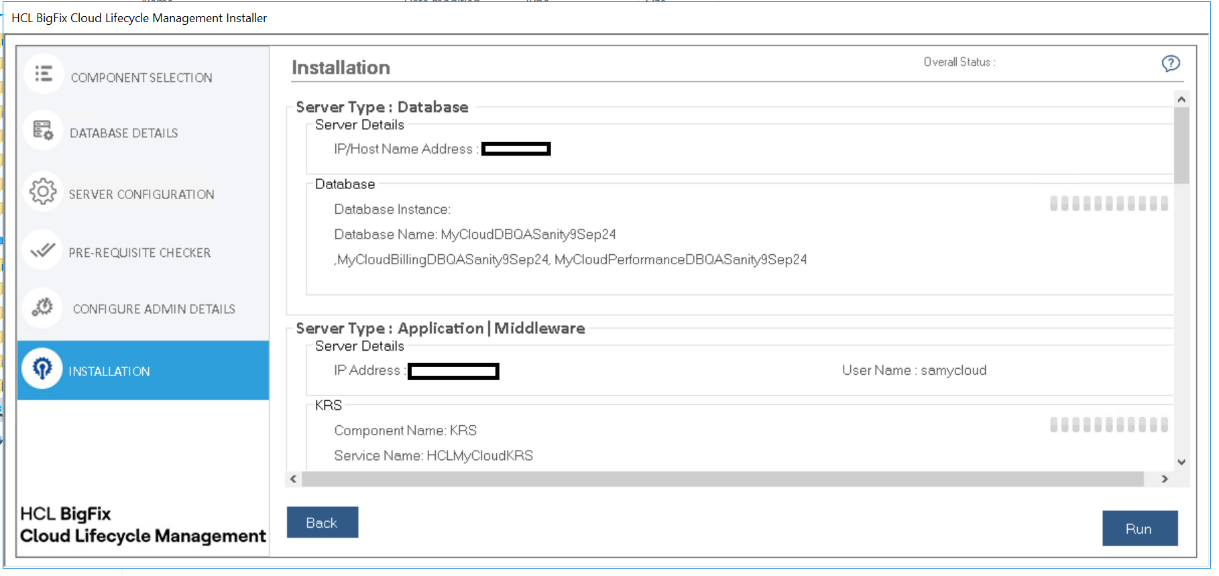Click the KRS component progress bar
Image resolution: width=1219 pixels, height=576 pixels.
[x=1109, y=425]
